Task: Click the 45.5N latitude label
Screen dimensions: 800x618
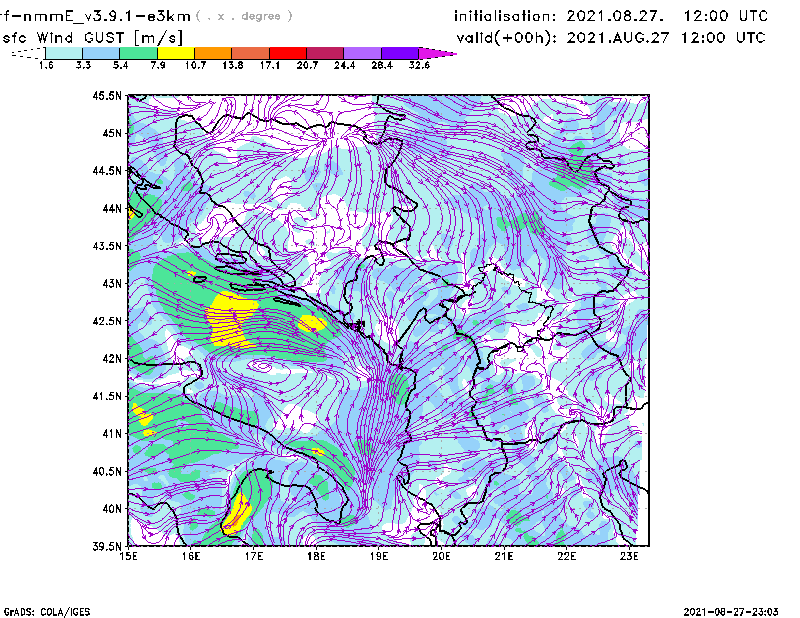Action: [108, 95]
